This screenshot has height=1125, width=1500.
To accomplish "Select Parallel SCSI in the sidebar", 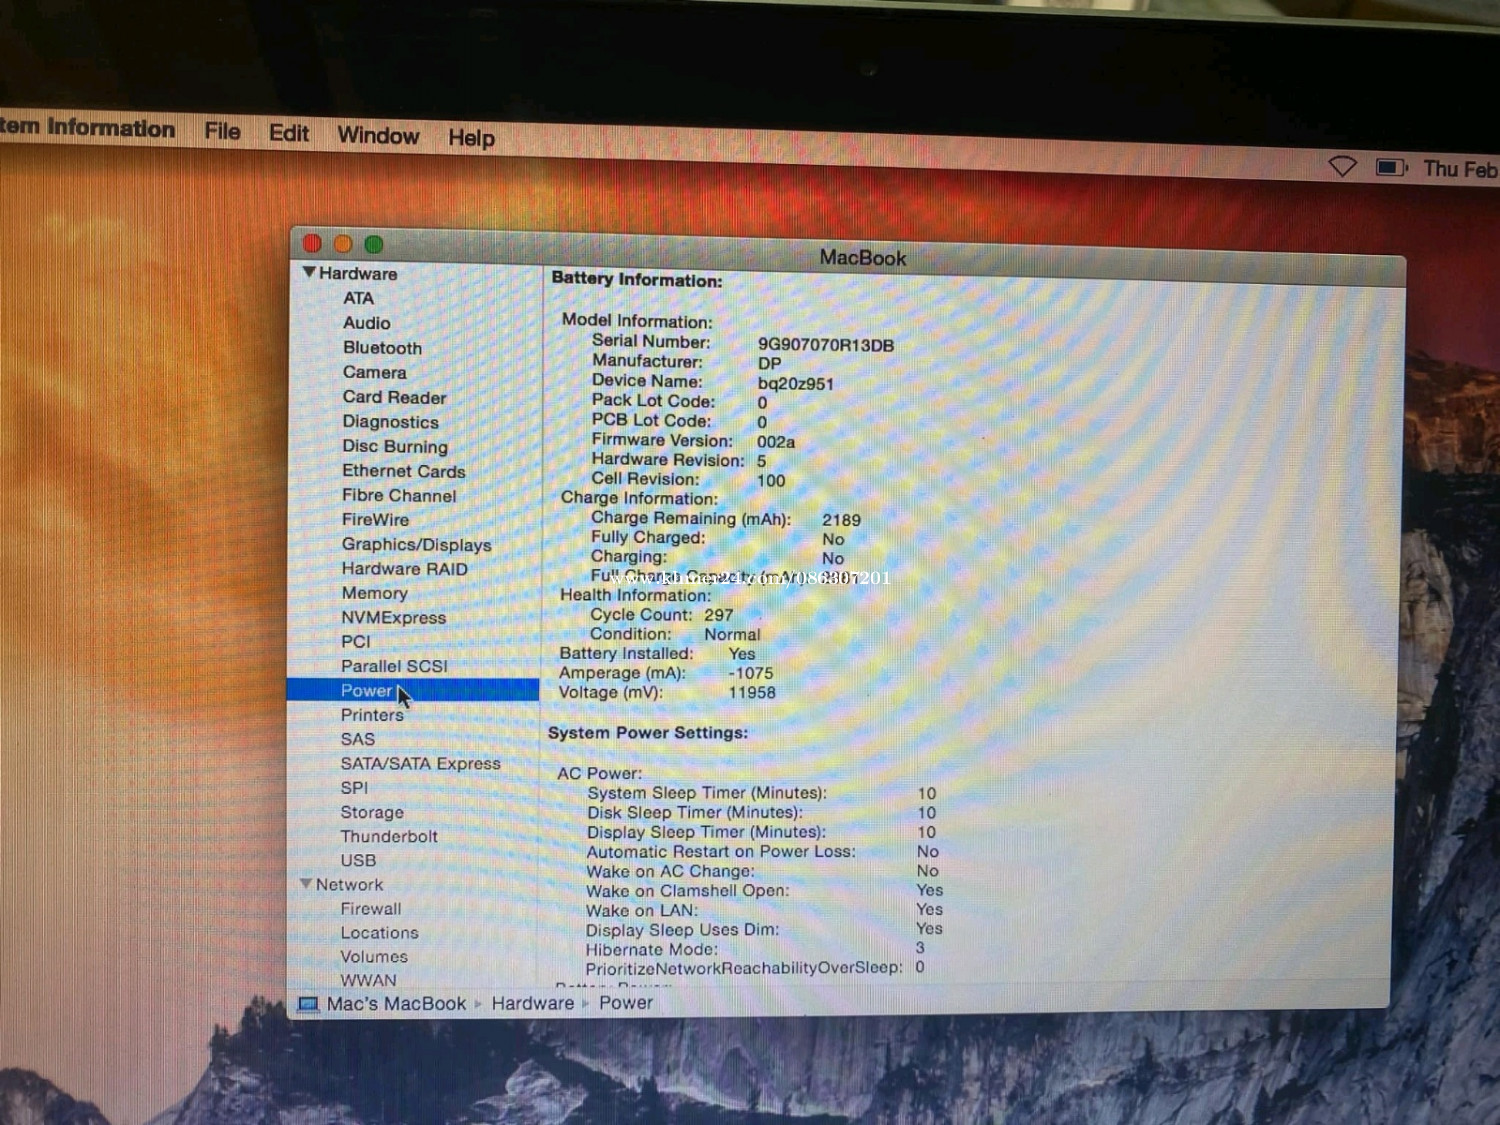I will (x=394, y=666).
